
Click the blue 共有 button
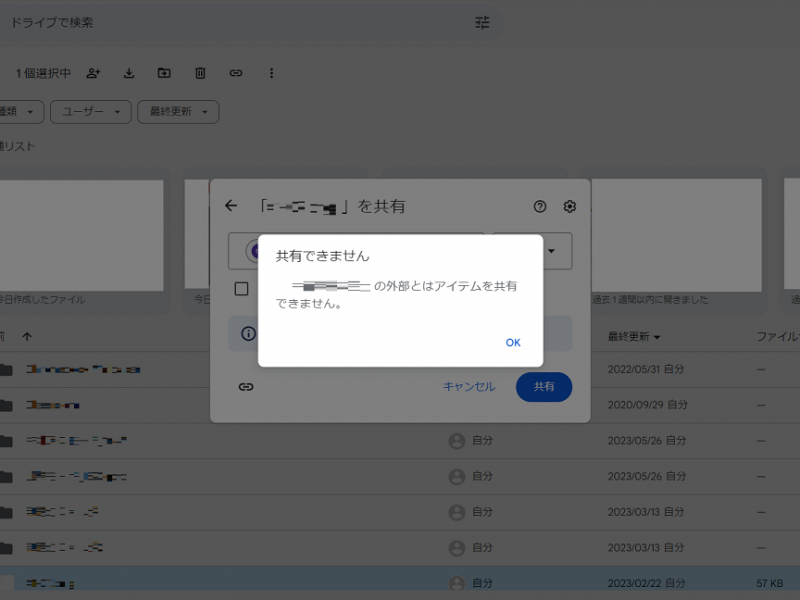[x=544, y=387]
